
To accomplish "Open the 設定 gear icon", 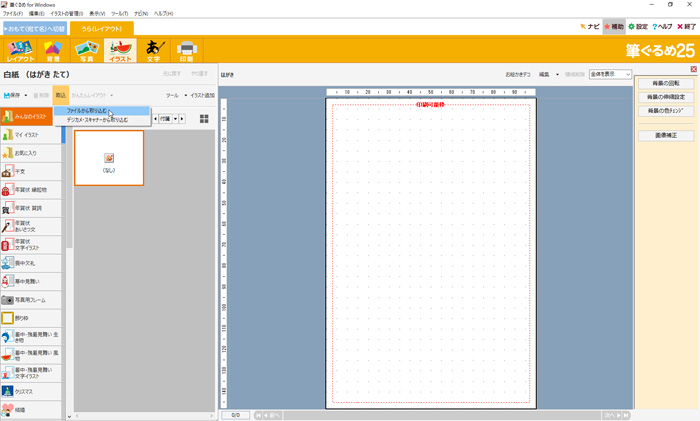I will click(638, 27).
